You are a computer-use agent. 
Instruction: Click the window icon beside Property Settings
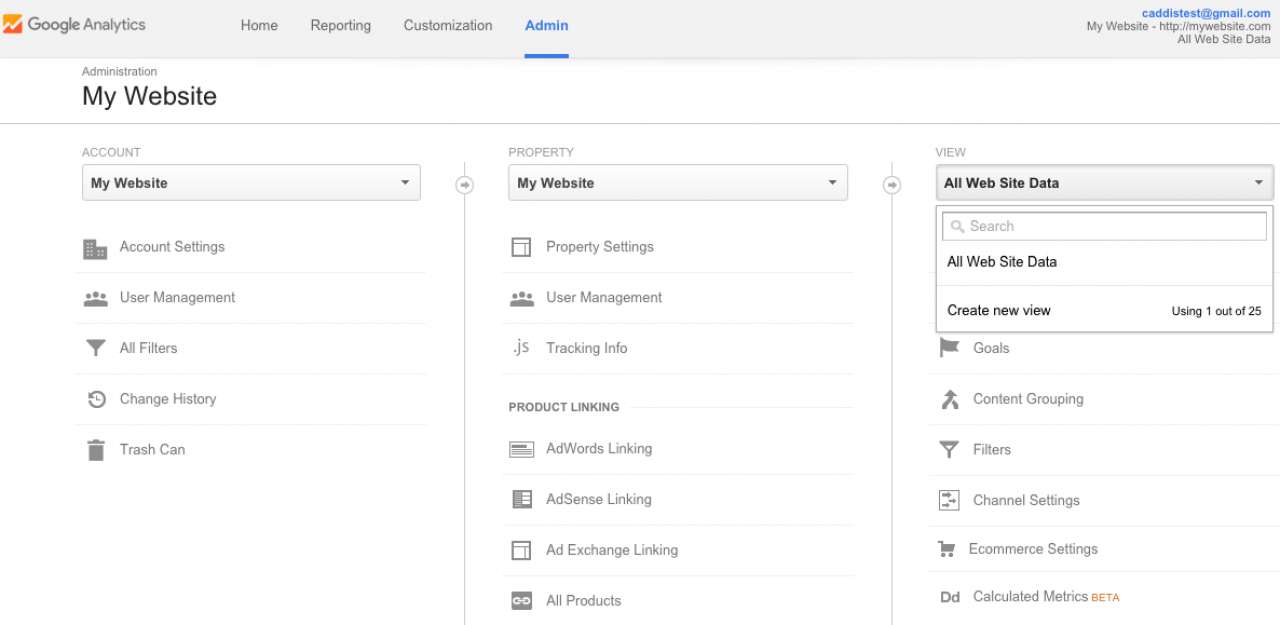[x=521, y=247]
